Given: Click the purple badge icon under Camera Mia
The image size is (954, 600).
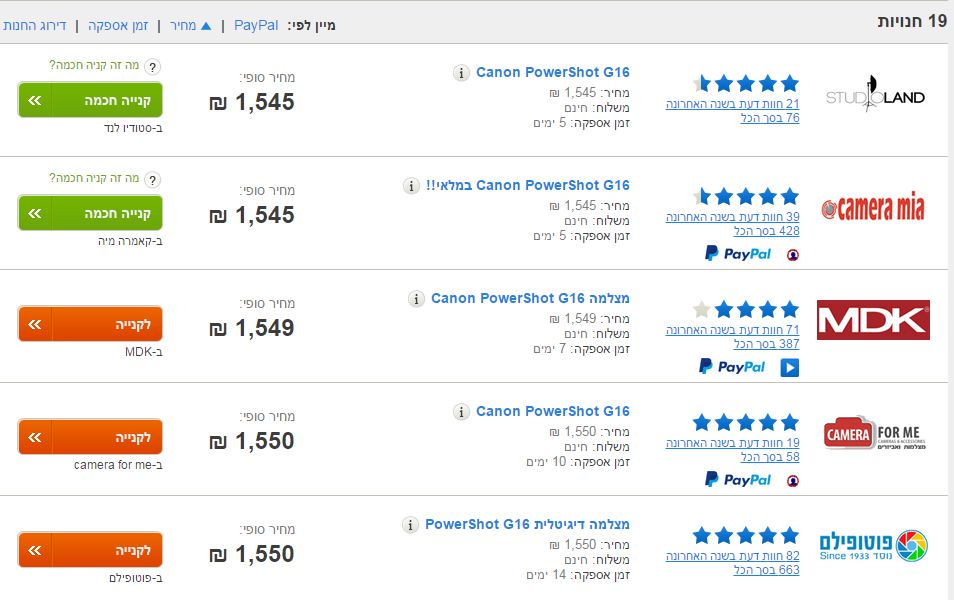Looking at the screenshot, I should pos(793,255).
